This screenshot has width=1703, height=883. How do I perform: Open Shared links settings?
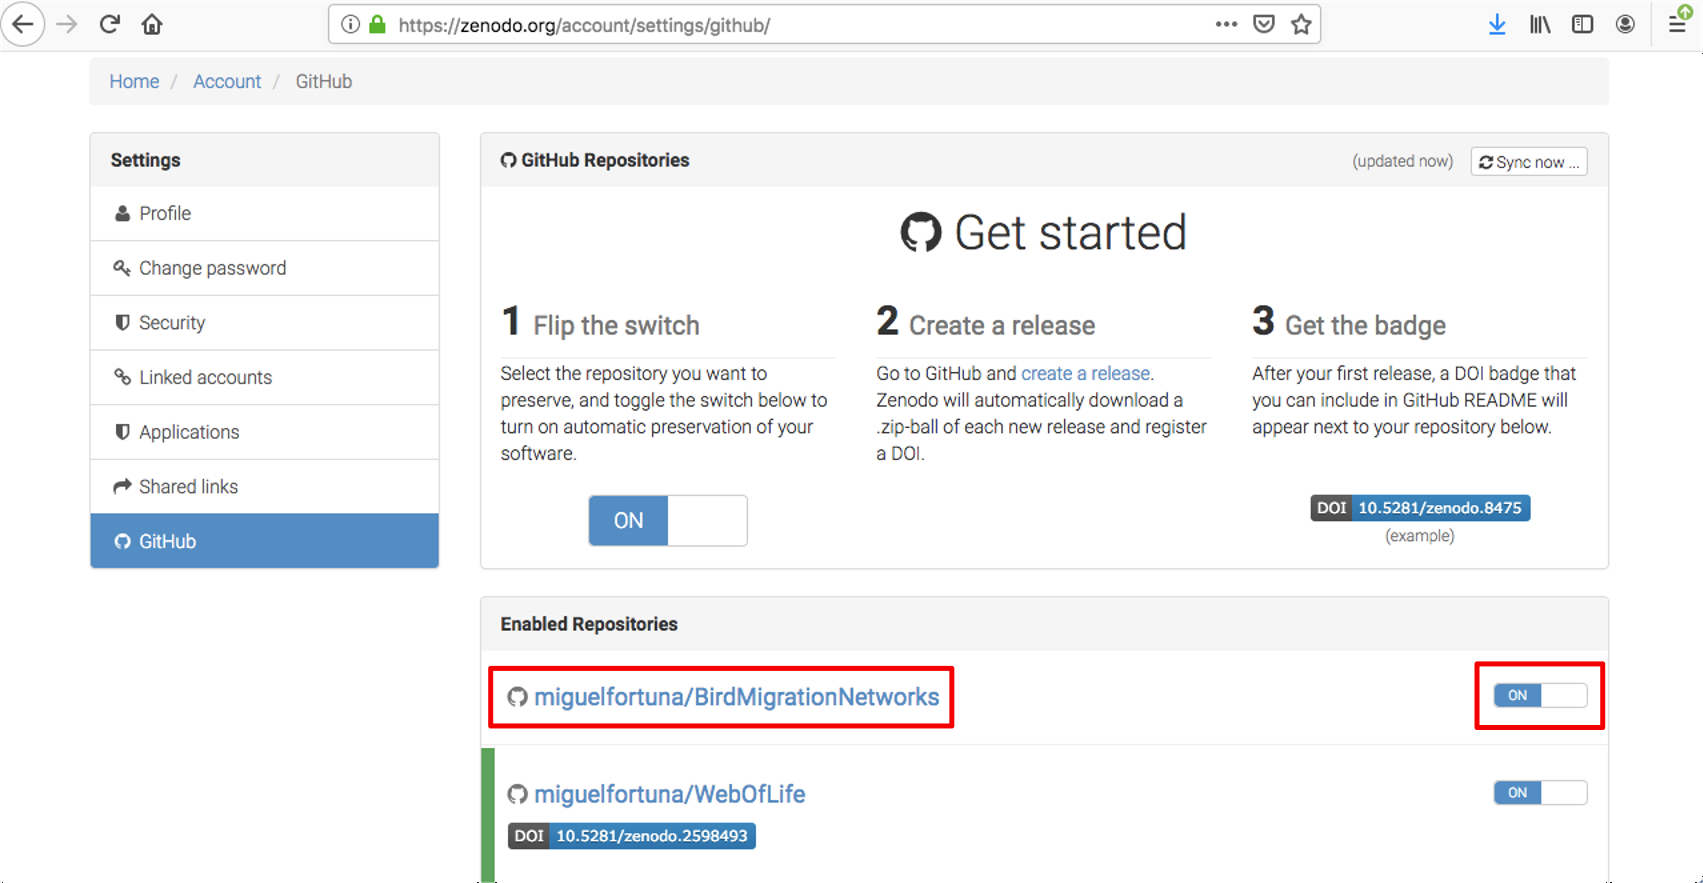tap(264, 487)
